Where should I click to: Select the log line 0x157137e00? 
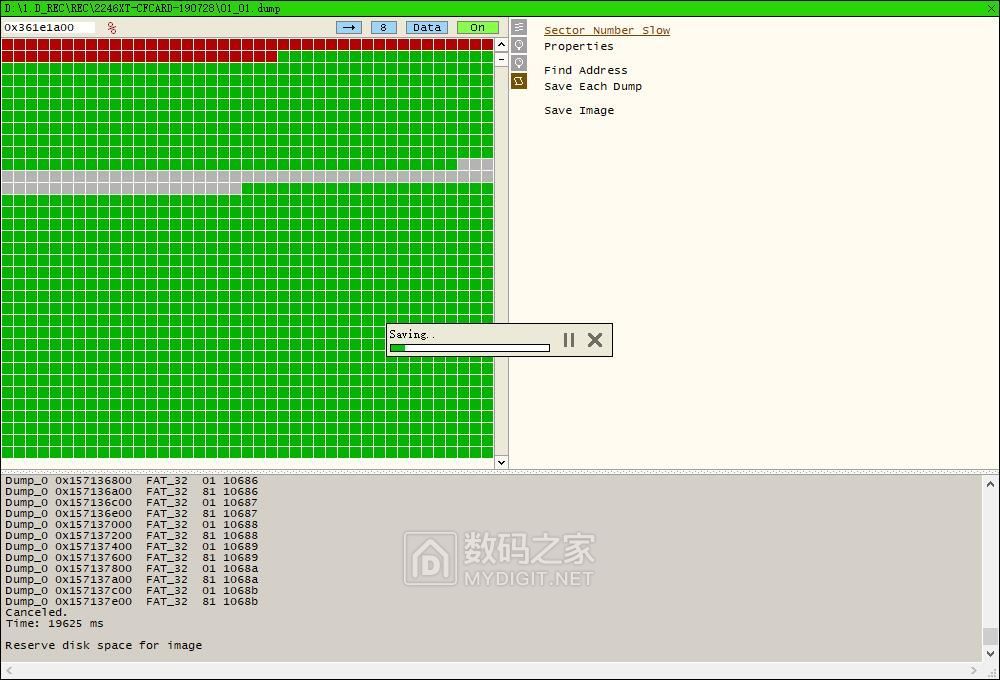pyautogui.click(x=131, y=601)
